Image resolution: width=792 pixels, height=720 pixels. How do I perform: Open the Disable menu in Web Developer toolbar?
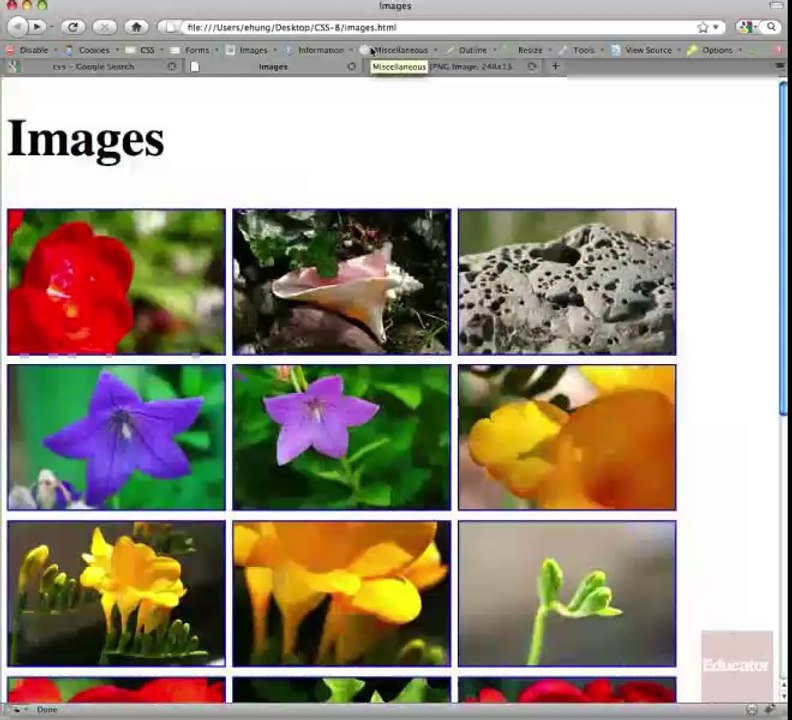33,50
